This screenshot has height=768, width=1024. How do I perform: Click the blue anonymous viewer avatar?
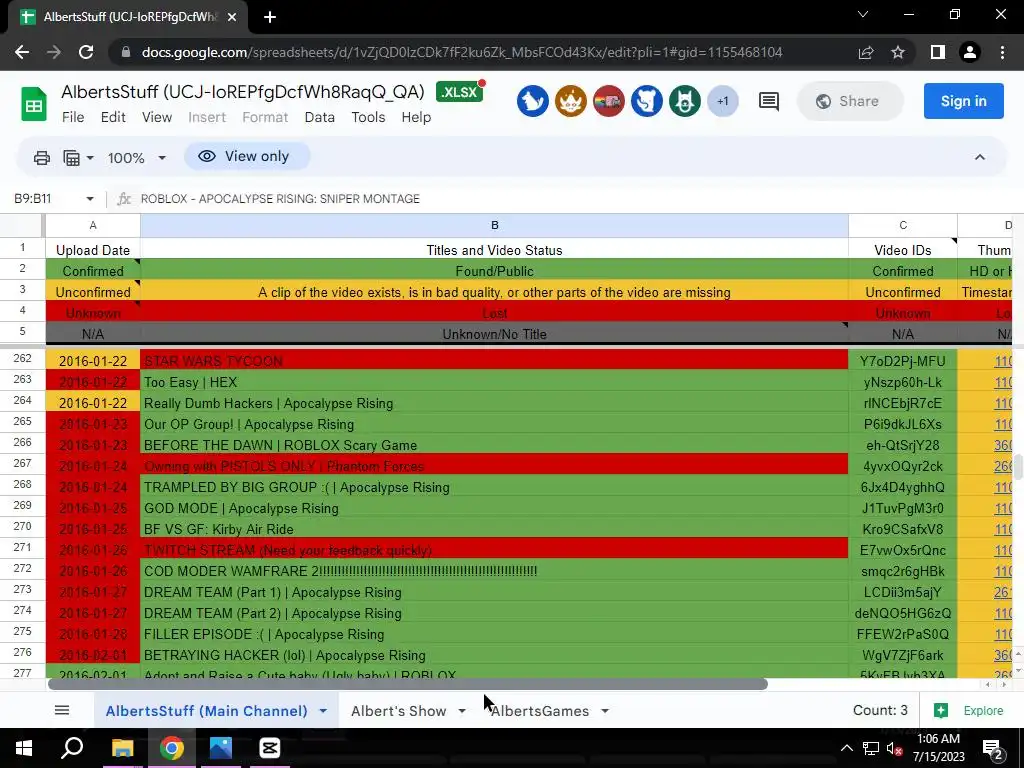[x=532, y=101]
